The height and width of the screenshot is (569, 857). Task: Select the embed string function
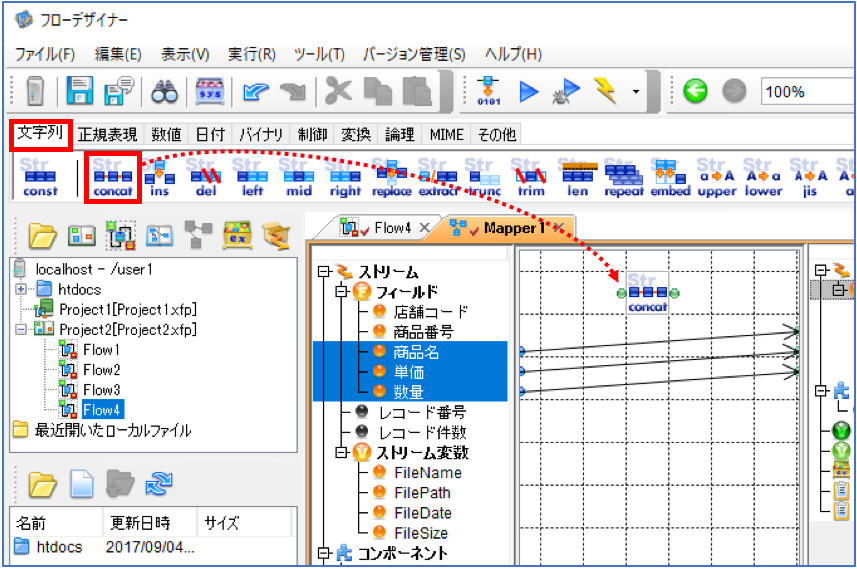click(x=670, y=178)
